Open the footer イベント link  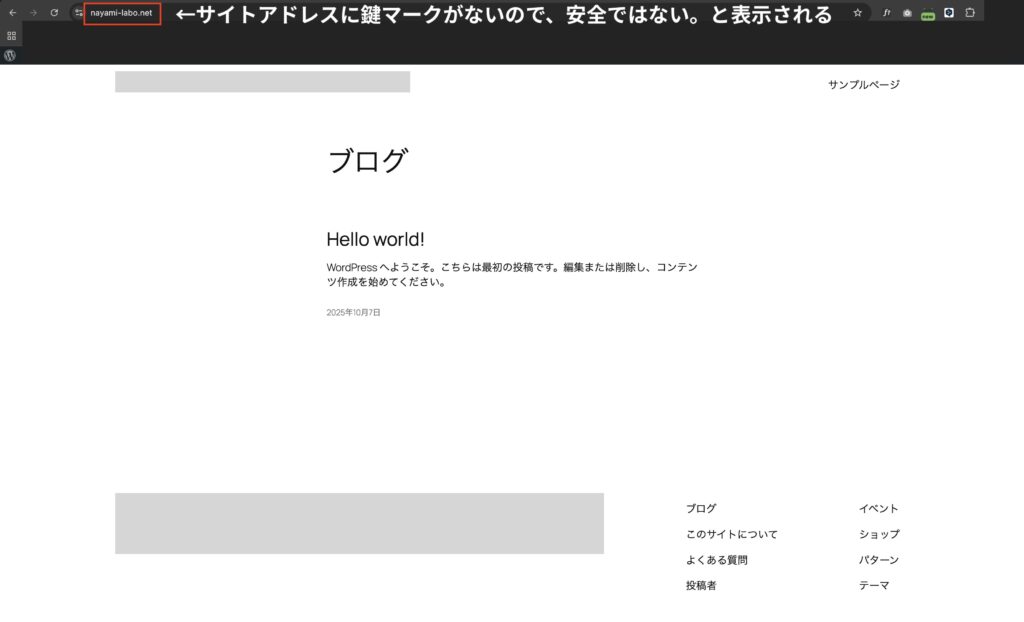[x=878, y=509]
